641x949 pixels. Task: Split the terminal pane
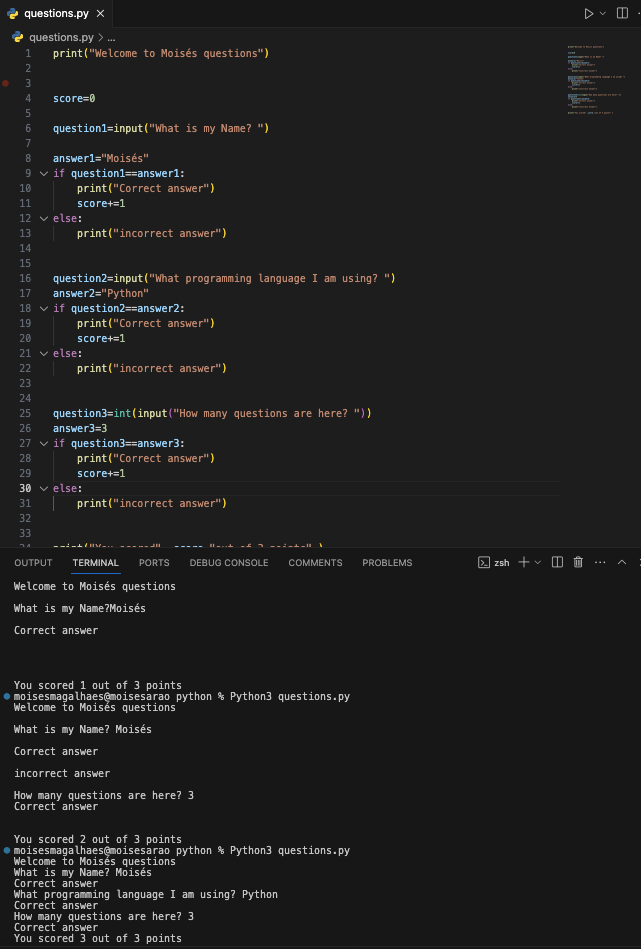point(557,562)
